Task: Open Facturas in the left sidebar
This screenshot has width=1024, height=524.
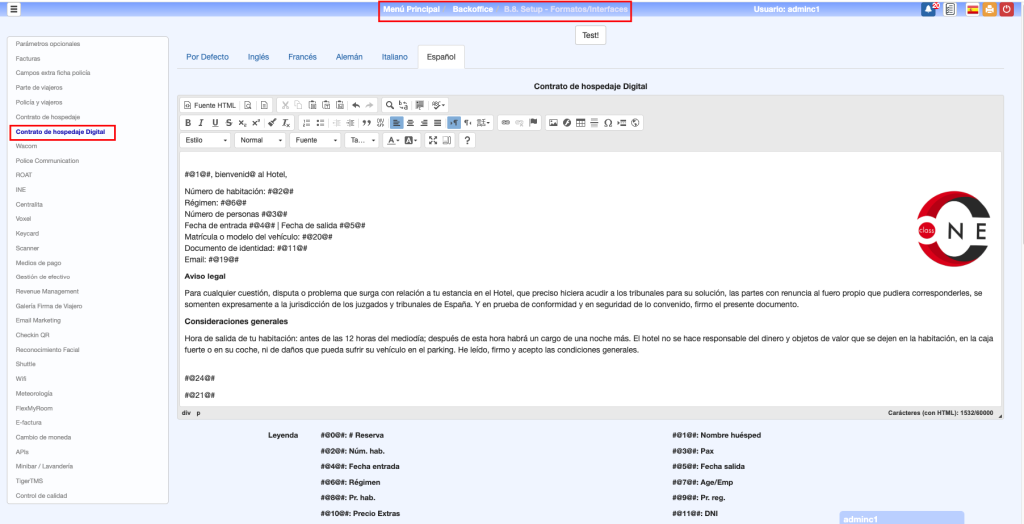Action: tap(28, 59)
